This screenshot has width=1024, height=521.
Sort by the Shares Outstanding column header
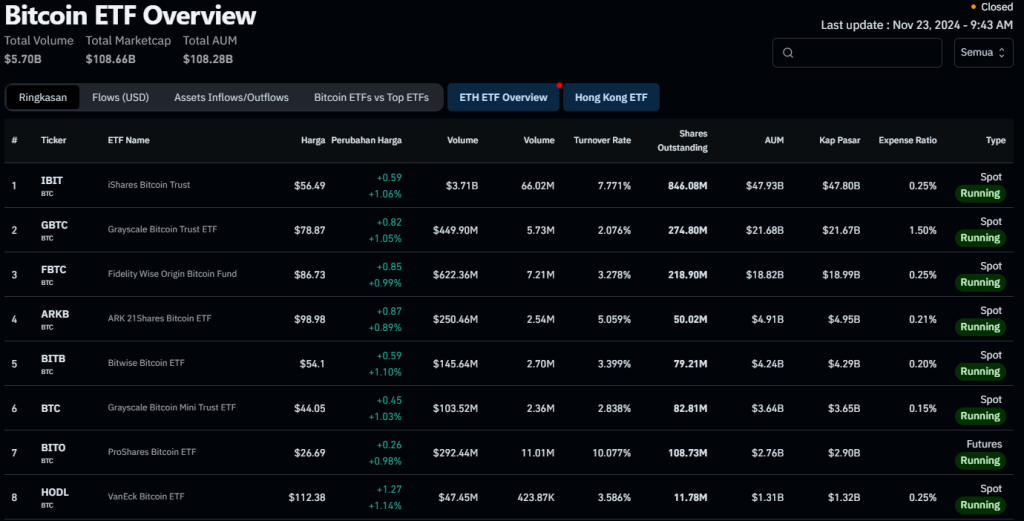point(682,140)
